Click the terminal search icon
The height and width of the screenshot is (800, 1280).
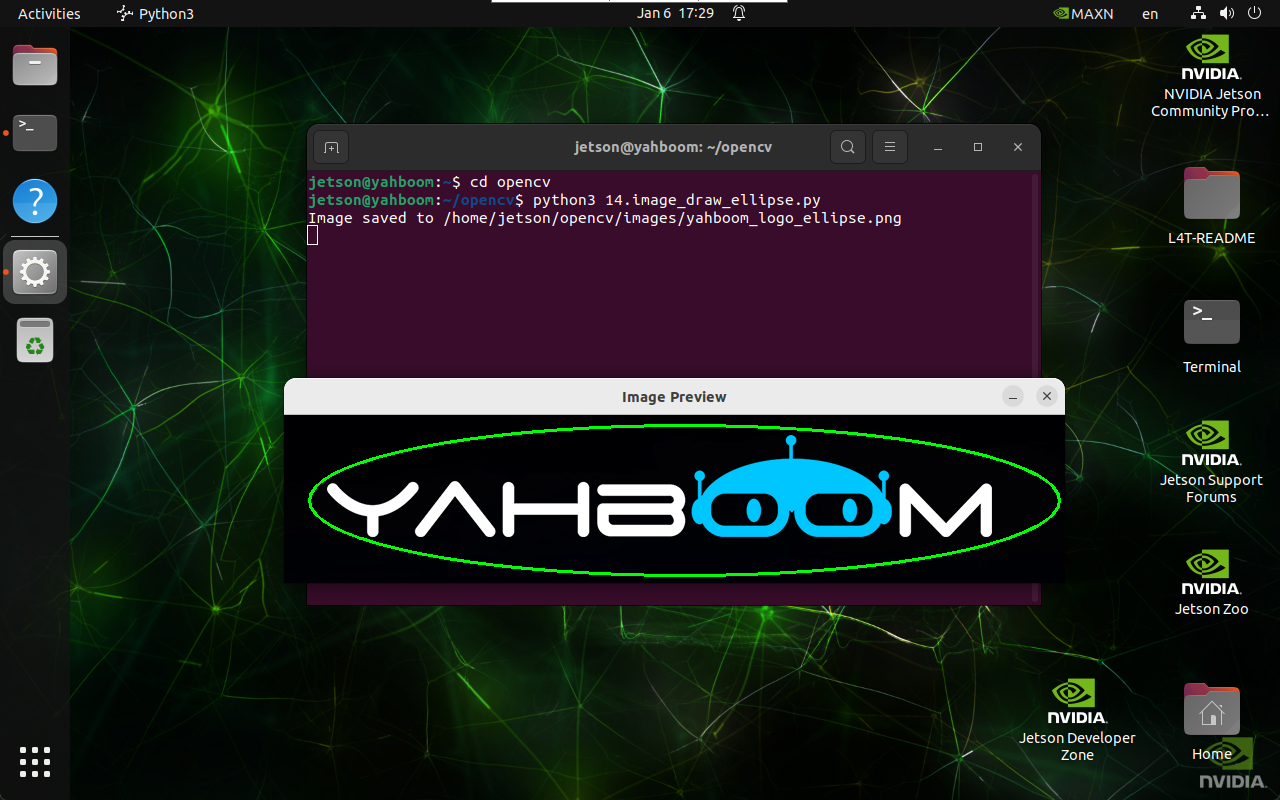click(x=847, y=147)
